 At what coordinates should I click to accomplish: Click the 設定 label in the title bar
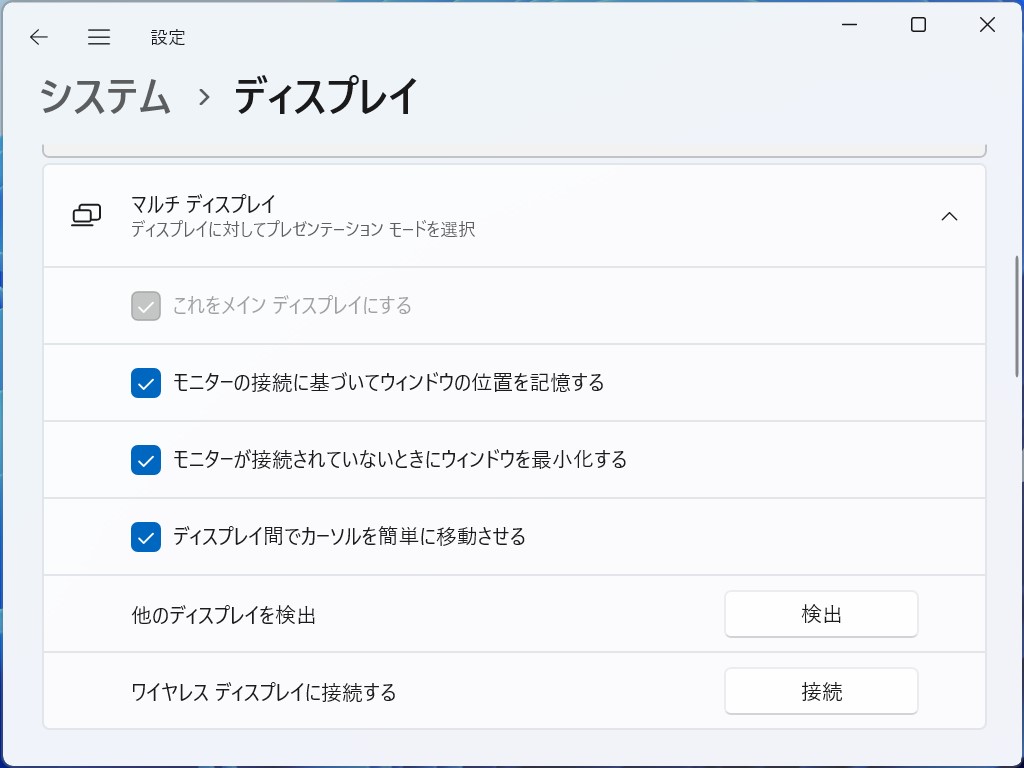pos(167,37)
